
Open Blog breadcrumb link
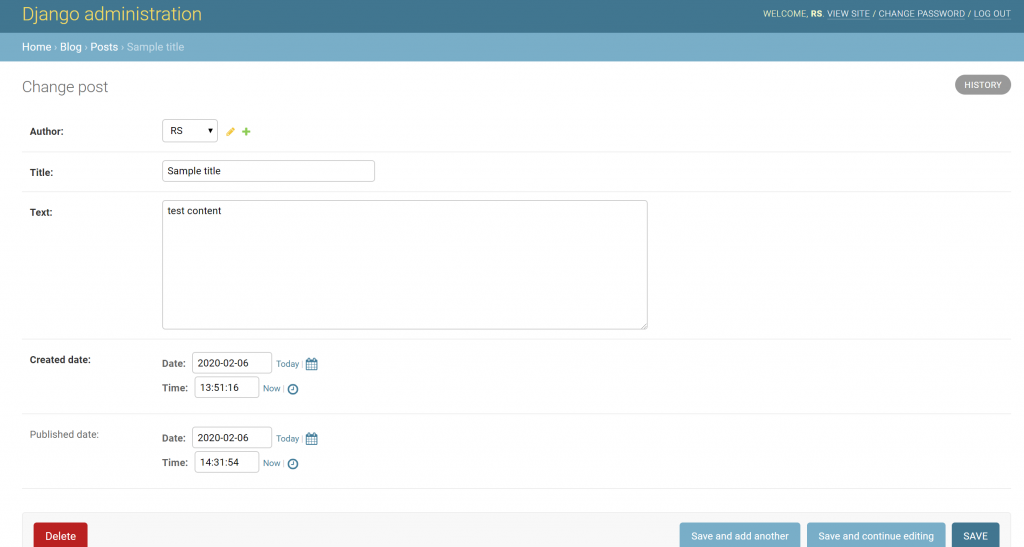click(x=71, y=47)
